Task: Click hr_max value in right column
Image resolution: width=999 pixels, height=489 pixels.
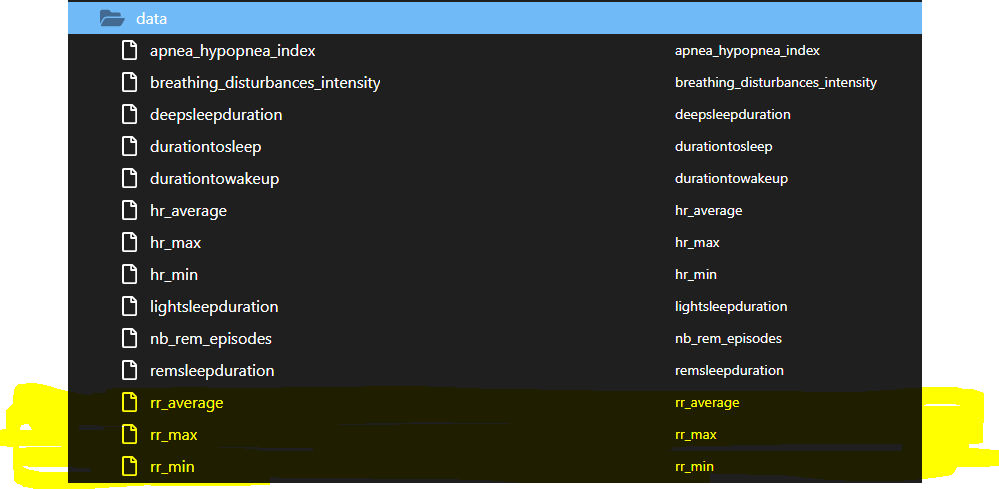Action: pos(697,243)
